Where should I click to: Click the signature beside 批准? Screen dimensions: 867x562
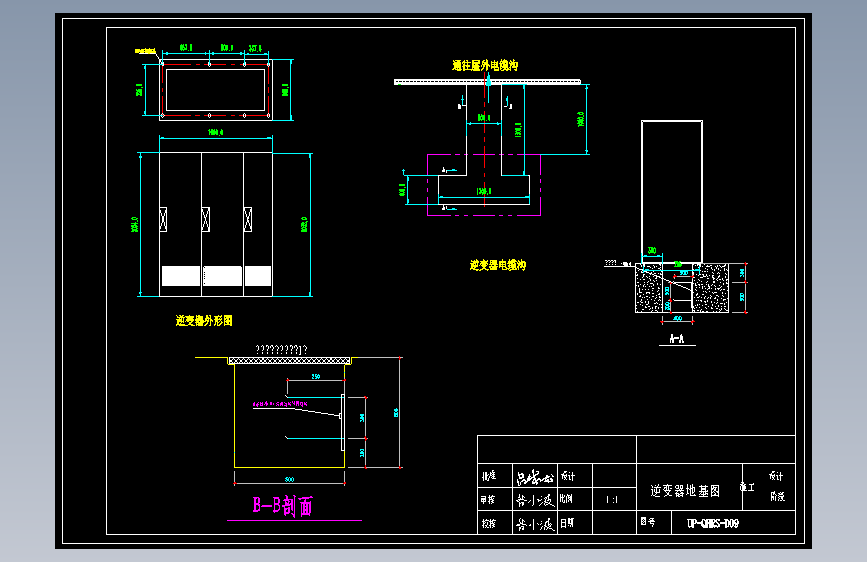[535, 476]
